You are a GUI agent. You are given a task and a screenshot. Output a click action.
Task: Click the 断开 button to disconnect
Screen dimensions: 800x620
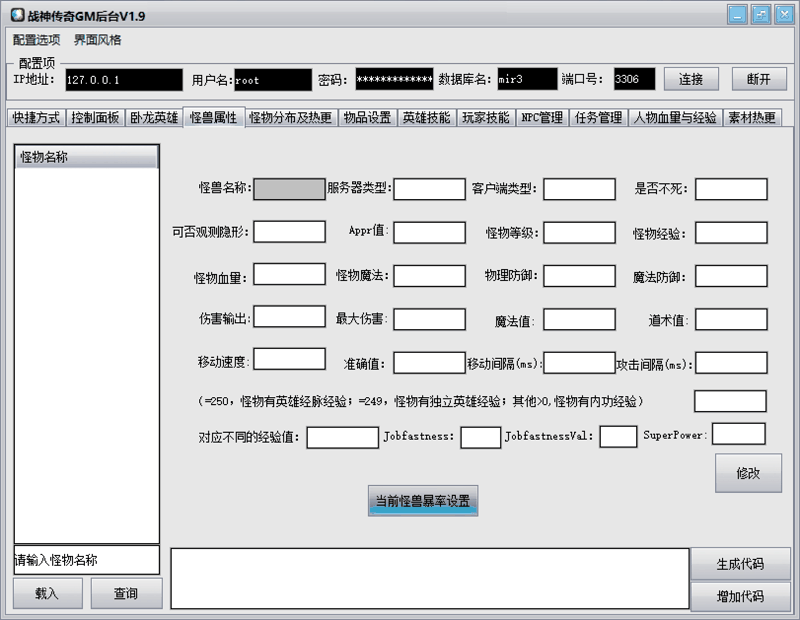(x=759, y=78)
